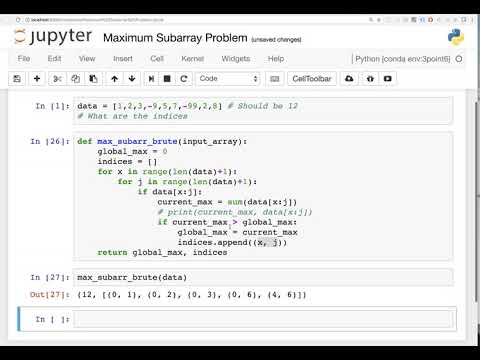Click the cloud download toolbar icon
This screenshot has height=360, width=480.
(349, 79)
